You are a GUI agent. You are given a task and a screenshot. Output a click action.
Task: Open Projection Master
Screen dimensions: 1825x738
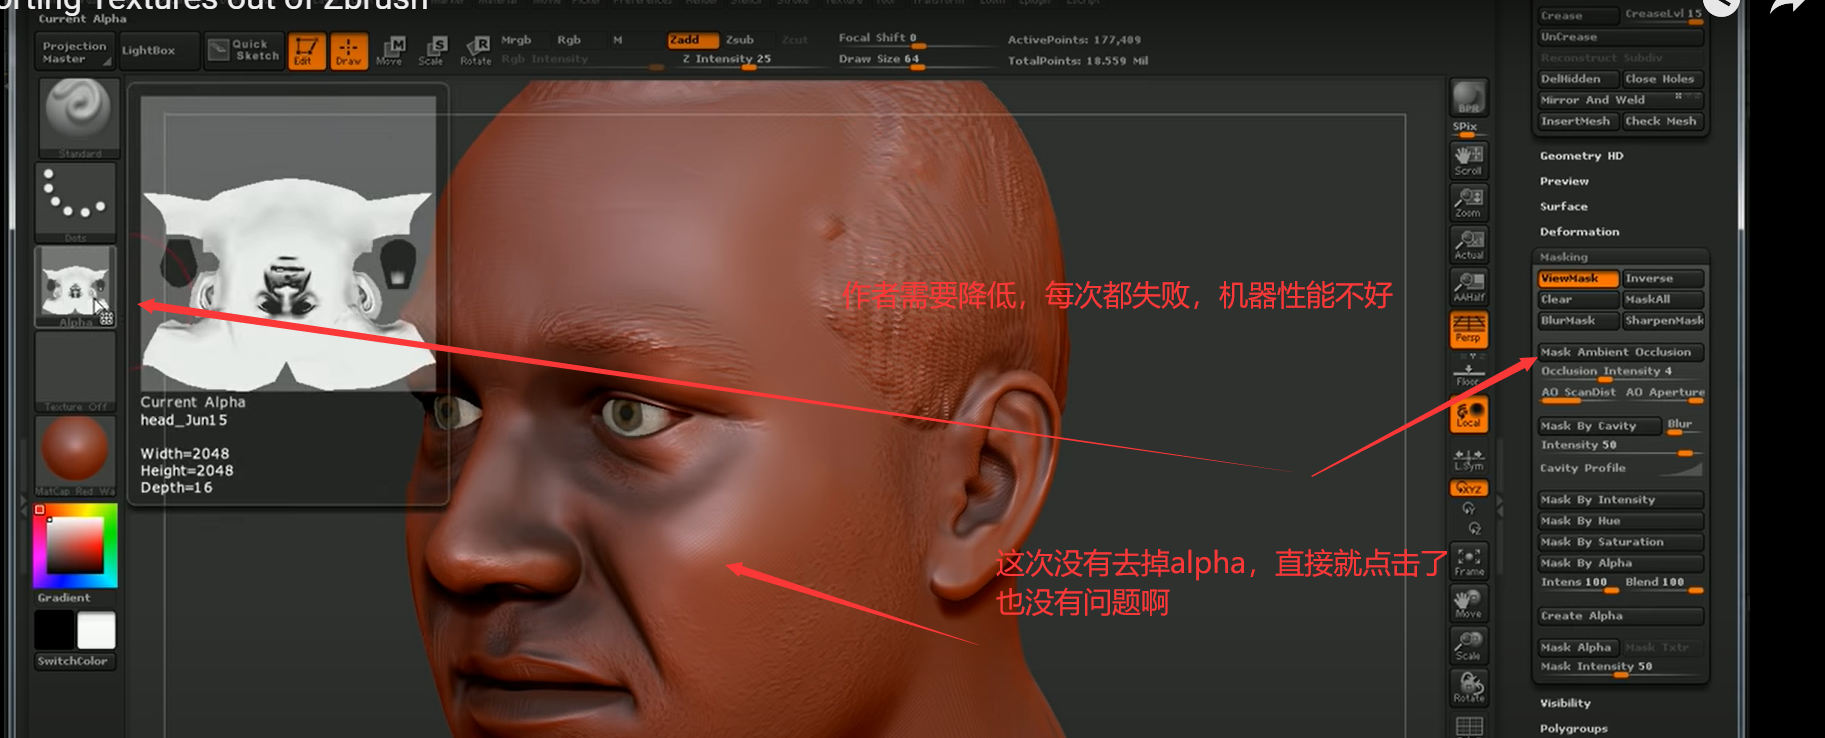(x=74, y=52)
